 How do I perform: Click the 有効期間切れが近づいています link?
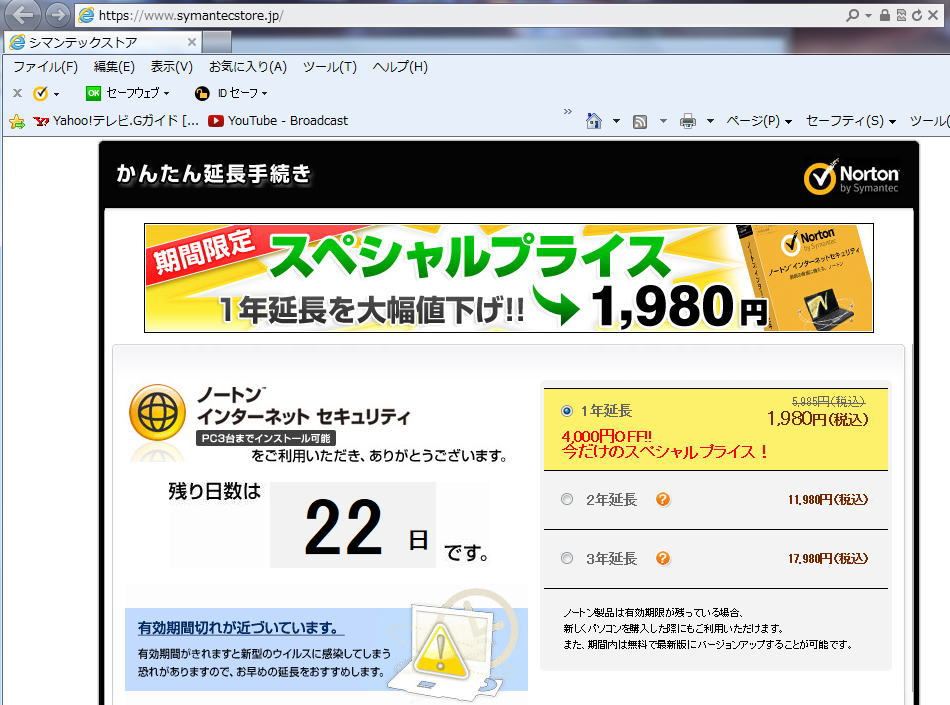coord(241,628)
